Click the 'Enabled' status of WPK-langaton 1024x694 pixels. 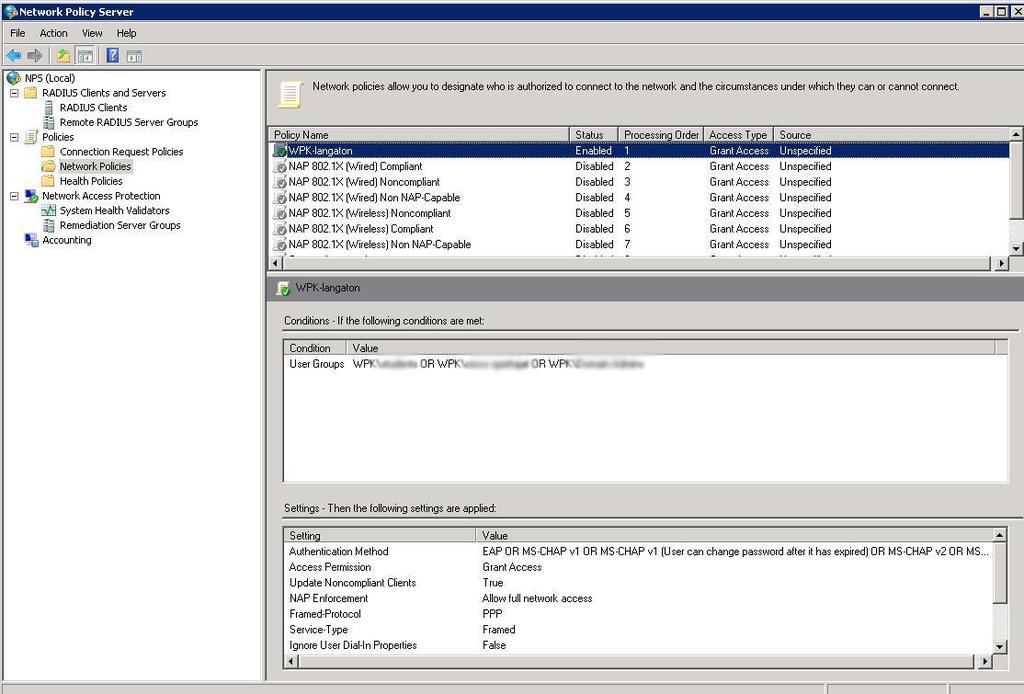(x=593, y=151)
